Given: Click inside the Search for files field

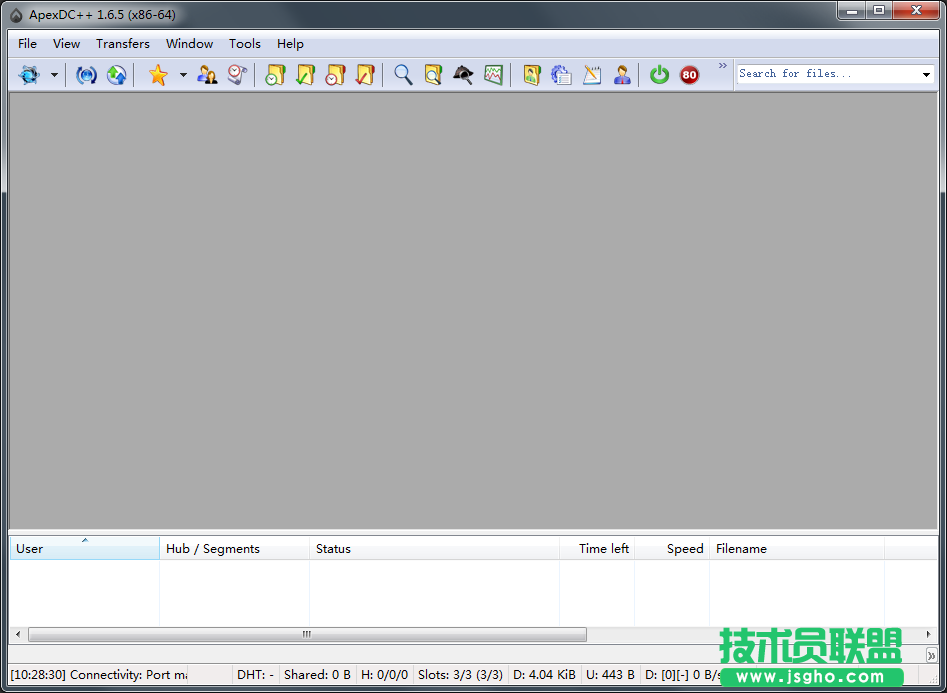Looking at the screenshot, I should click(820, 73).
